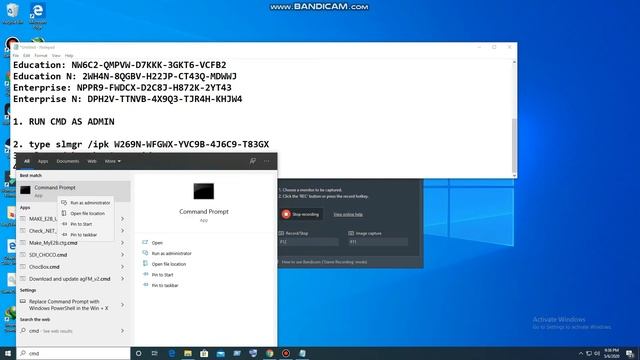Choose Open file location in context menu
Viewport: 640px width, 360px height.
pyautogui.click(x=83, y=213)
